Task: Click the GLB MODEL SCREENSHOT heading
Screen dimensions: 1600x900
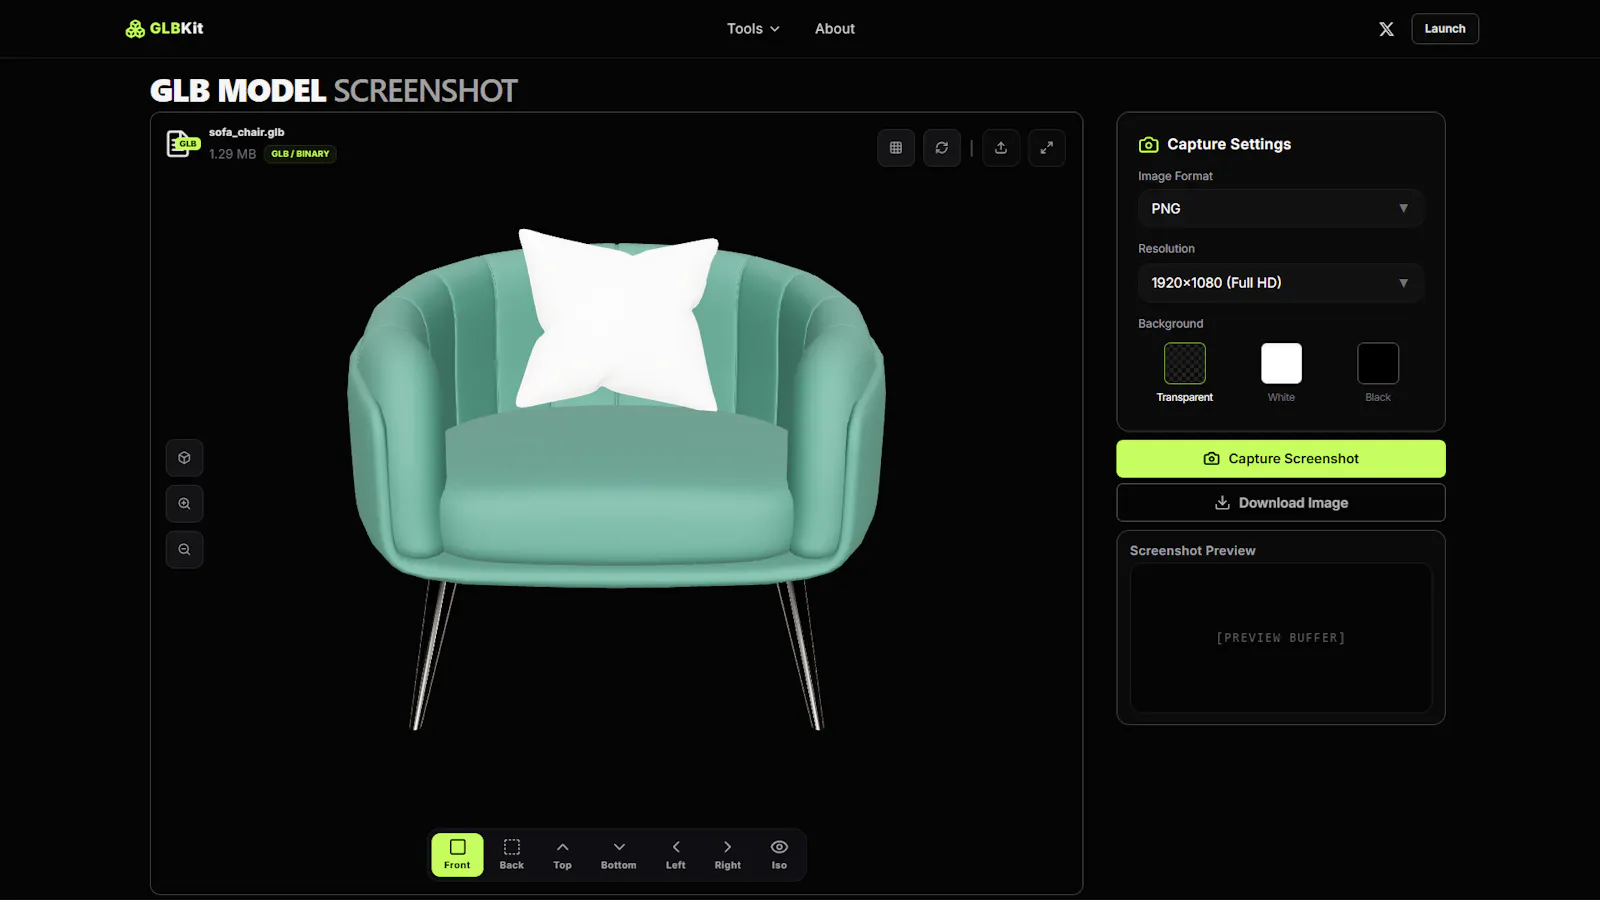Action: [x=334, y=91]
